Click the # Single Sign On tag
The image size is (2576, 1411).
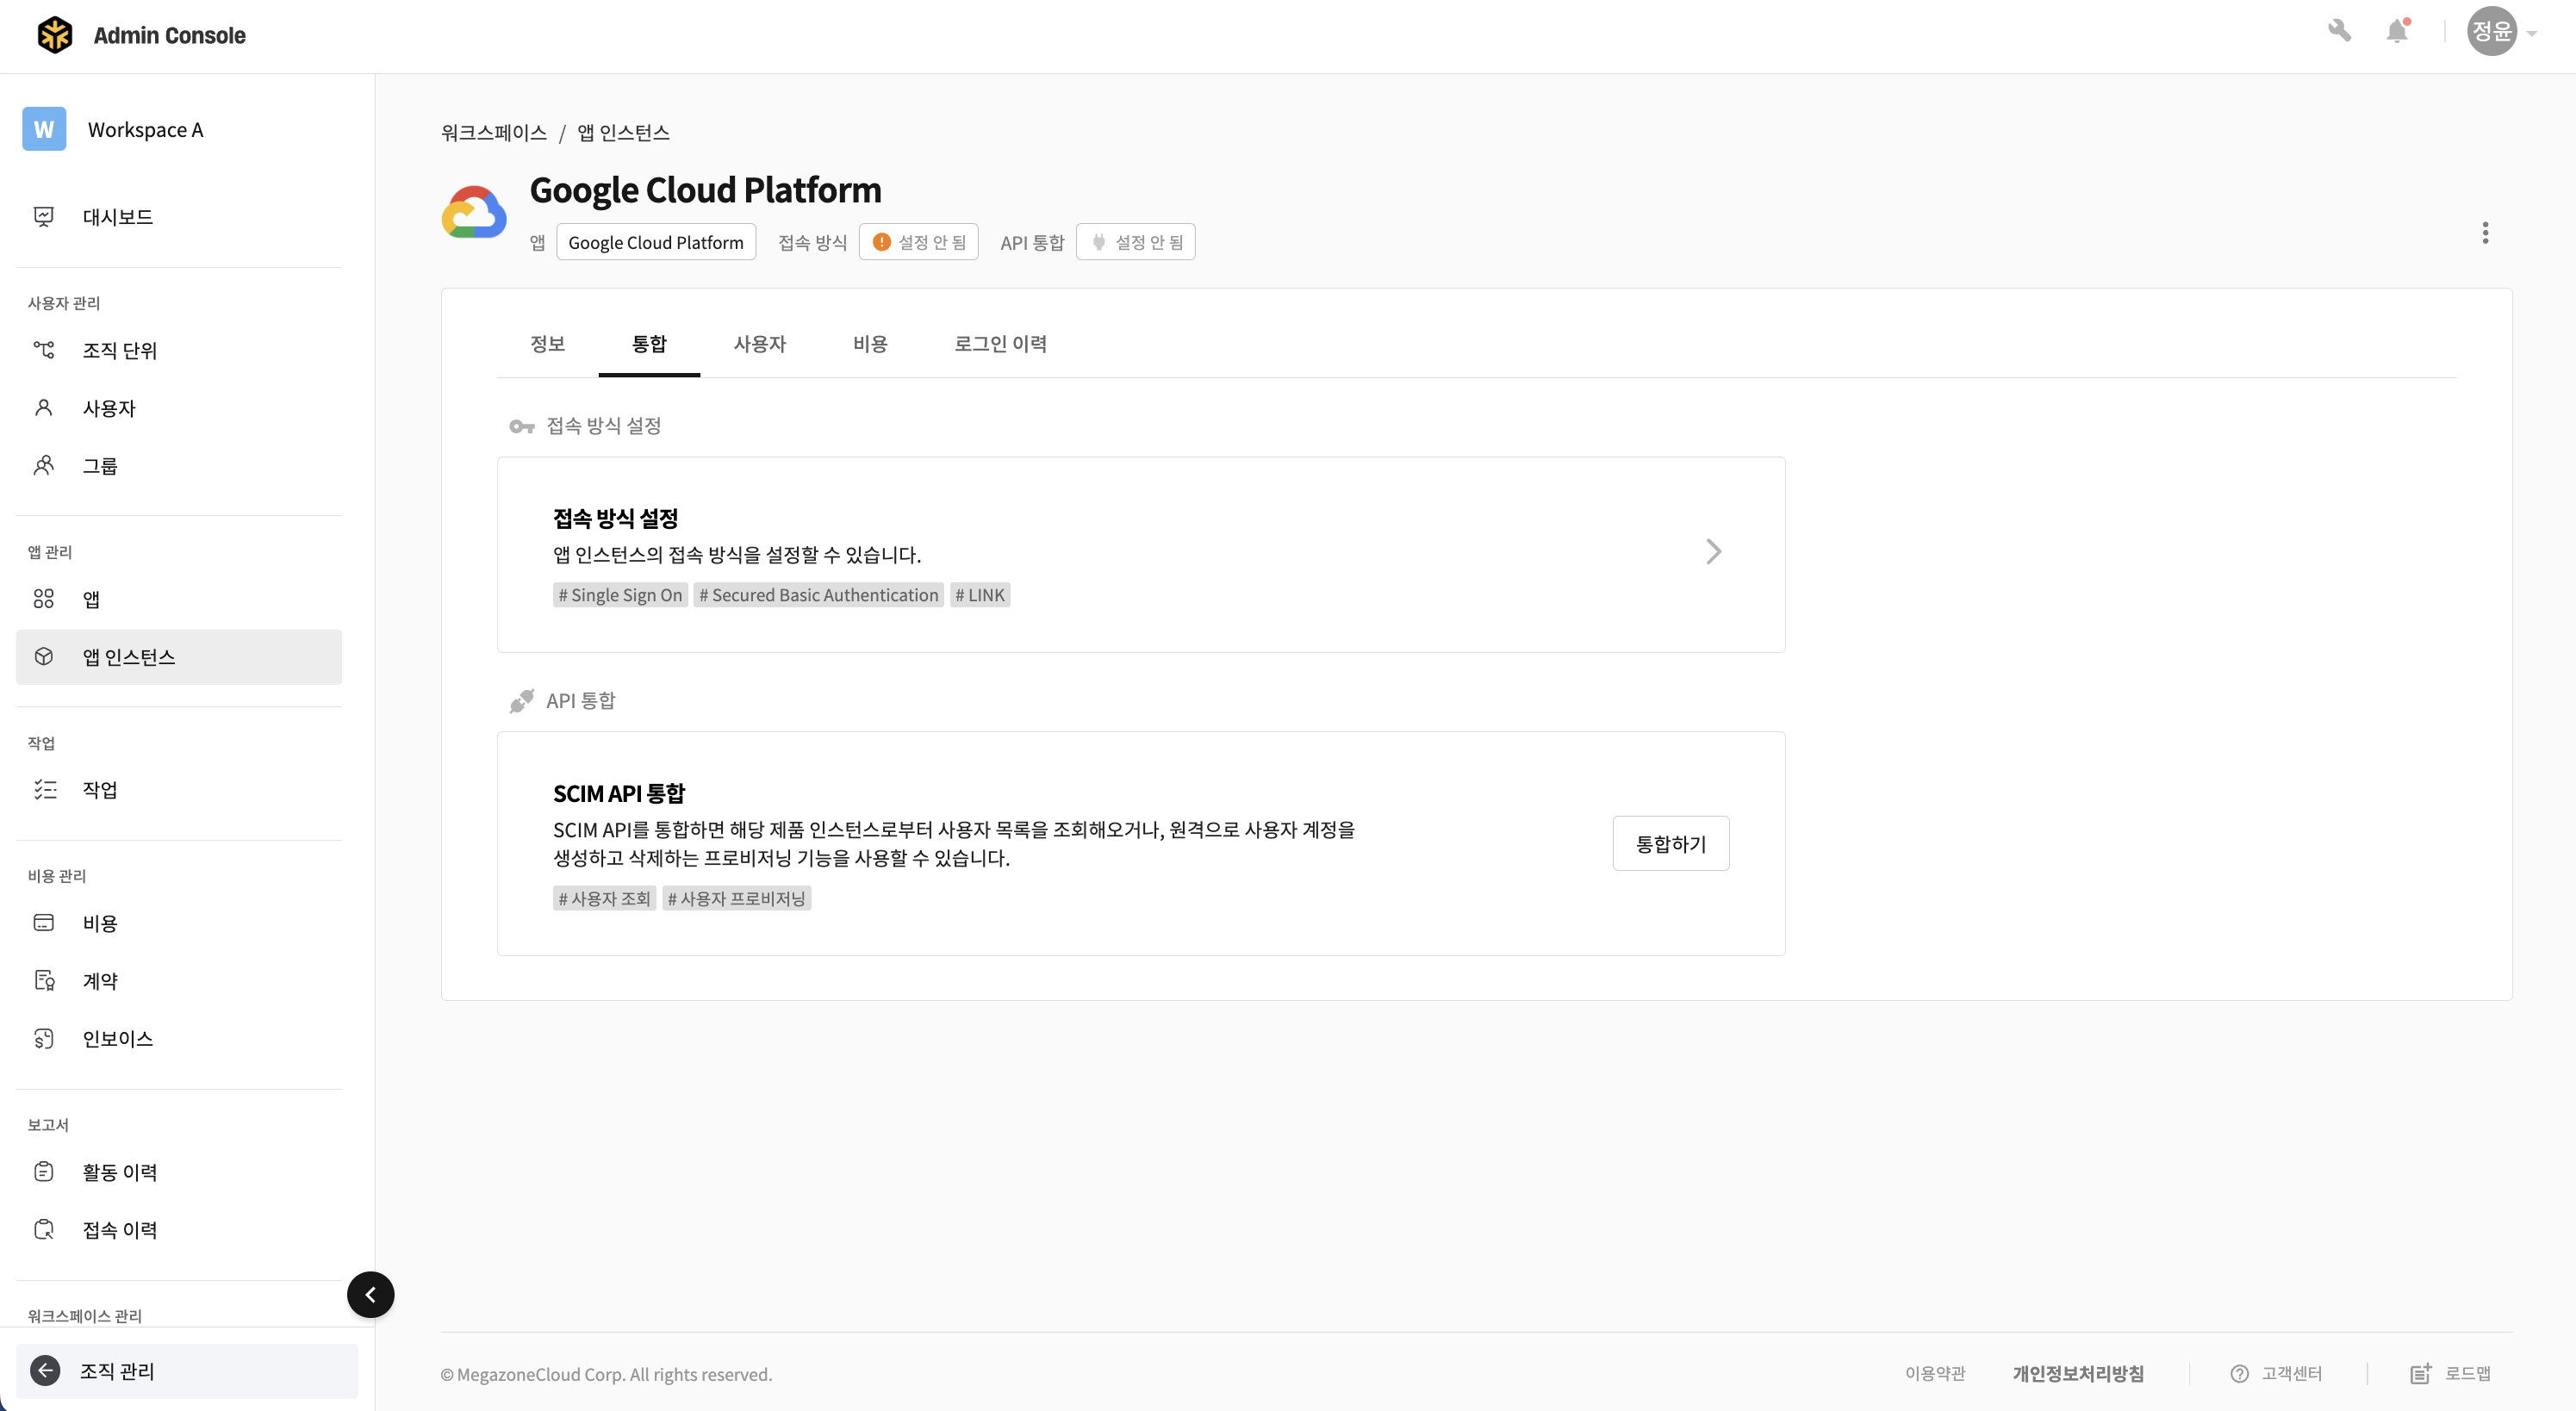pos(620,595)
